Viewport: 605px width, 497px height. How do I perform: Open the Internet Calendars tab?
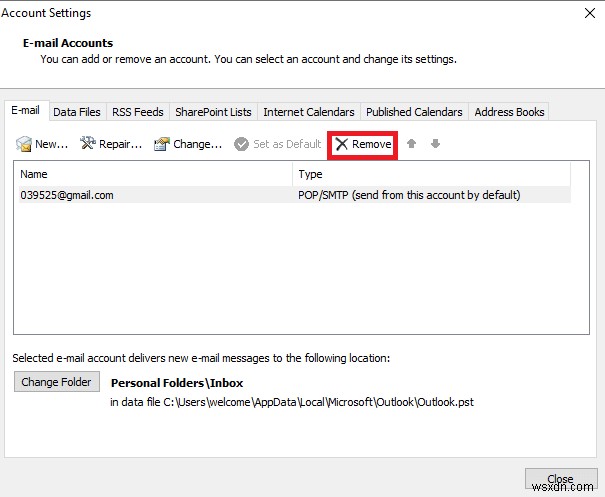pos(309,112)
